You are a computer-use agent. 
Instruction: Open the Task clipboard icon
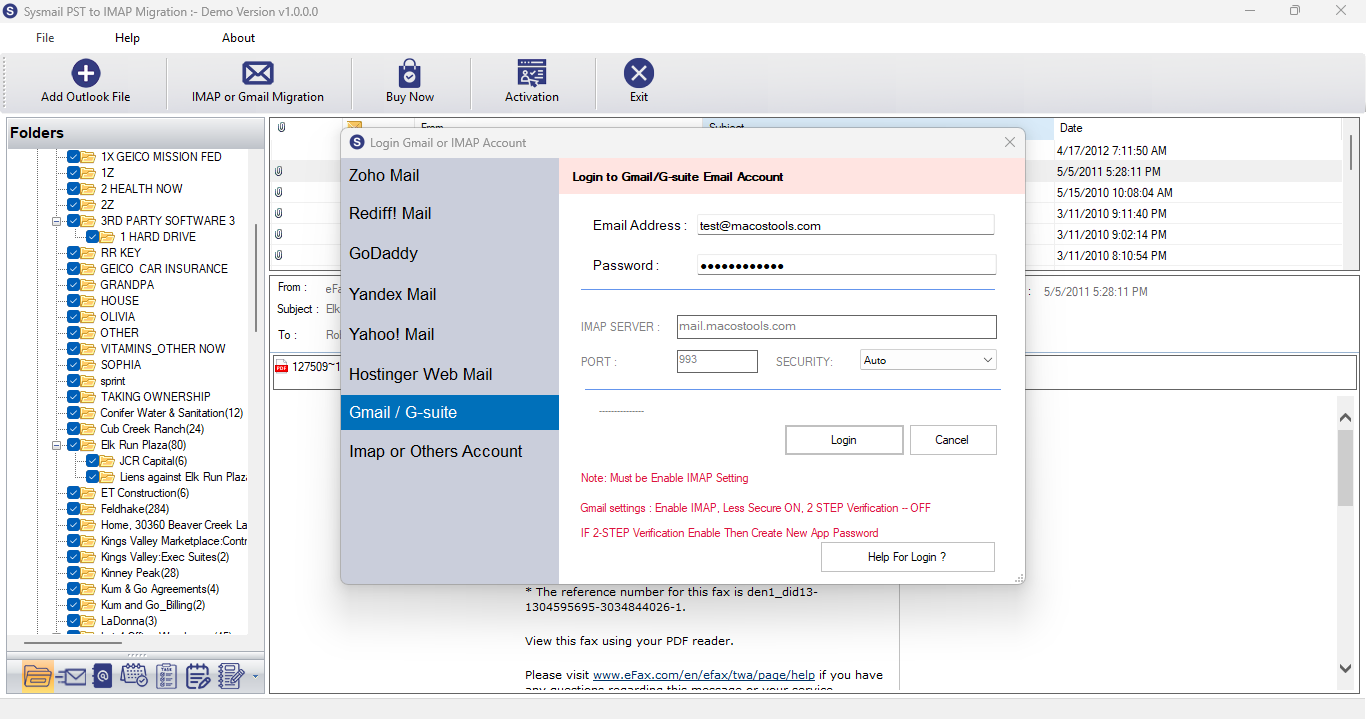[x=167, y=676]
